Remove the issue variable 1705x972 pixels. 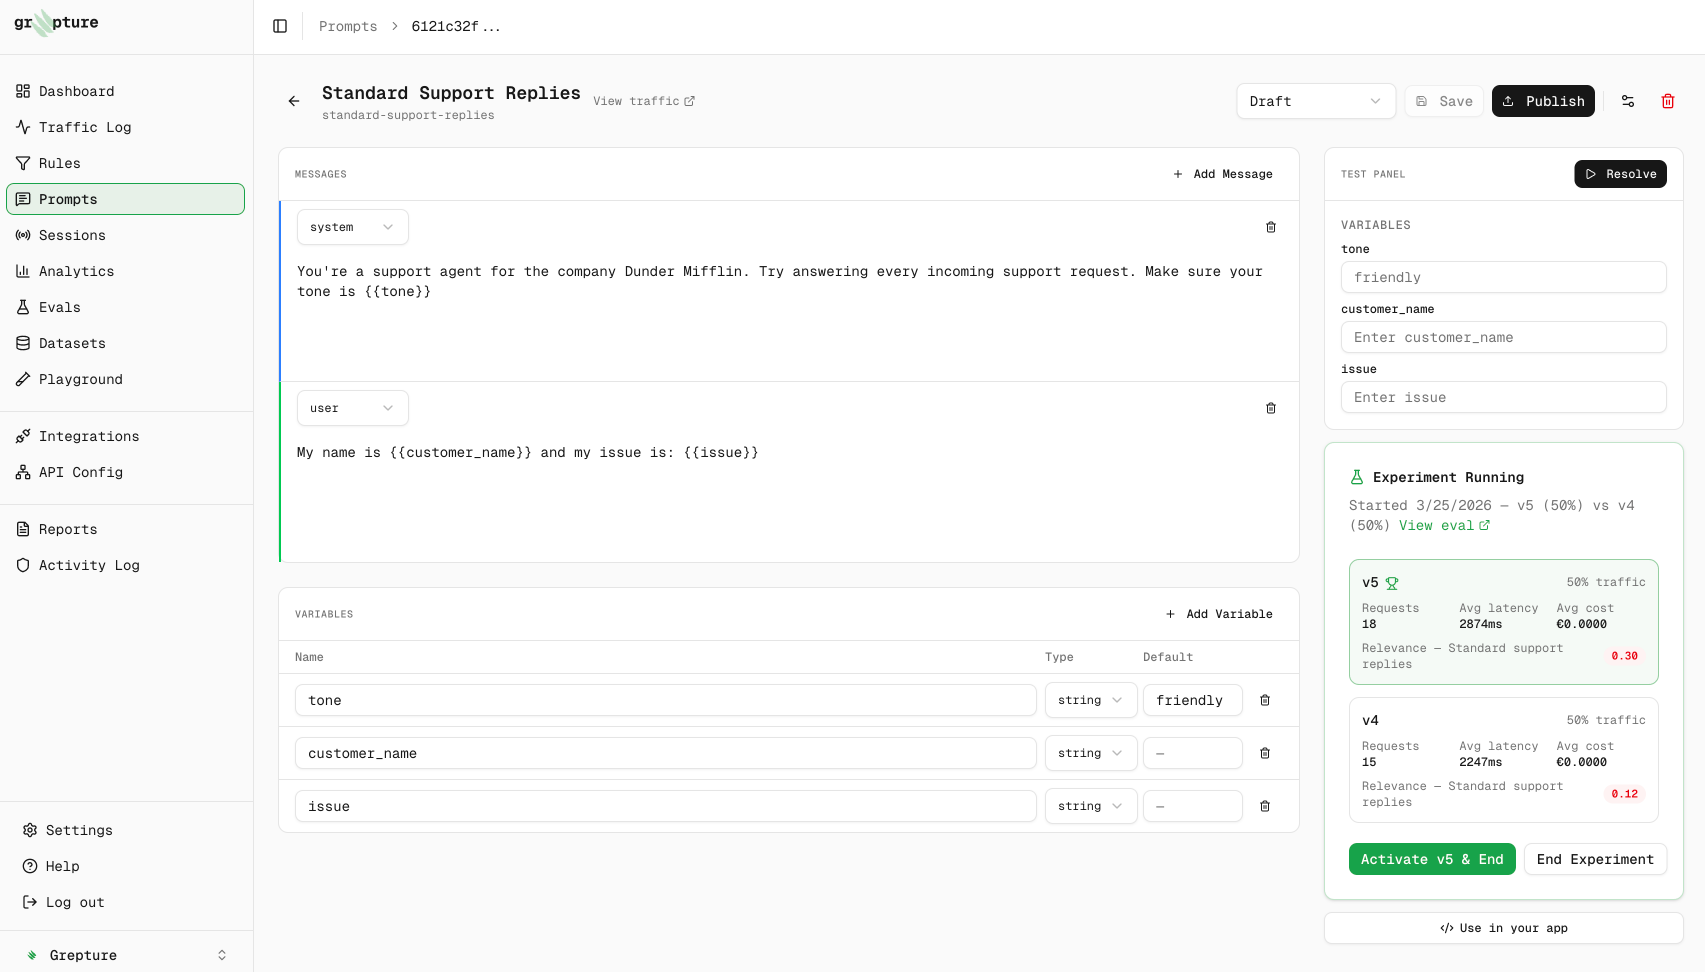point(1265,806)
